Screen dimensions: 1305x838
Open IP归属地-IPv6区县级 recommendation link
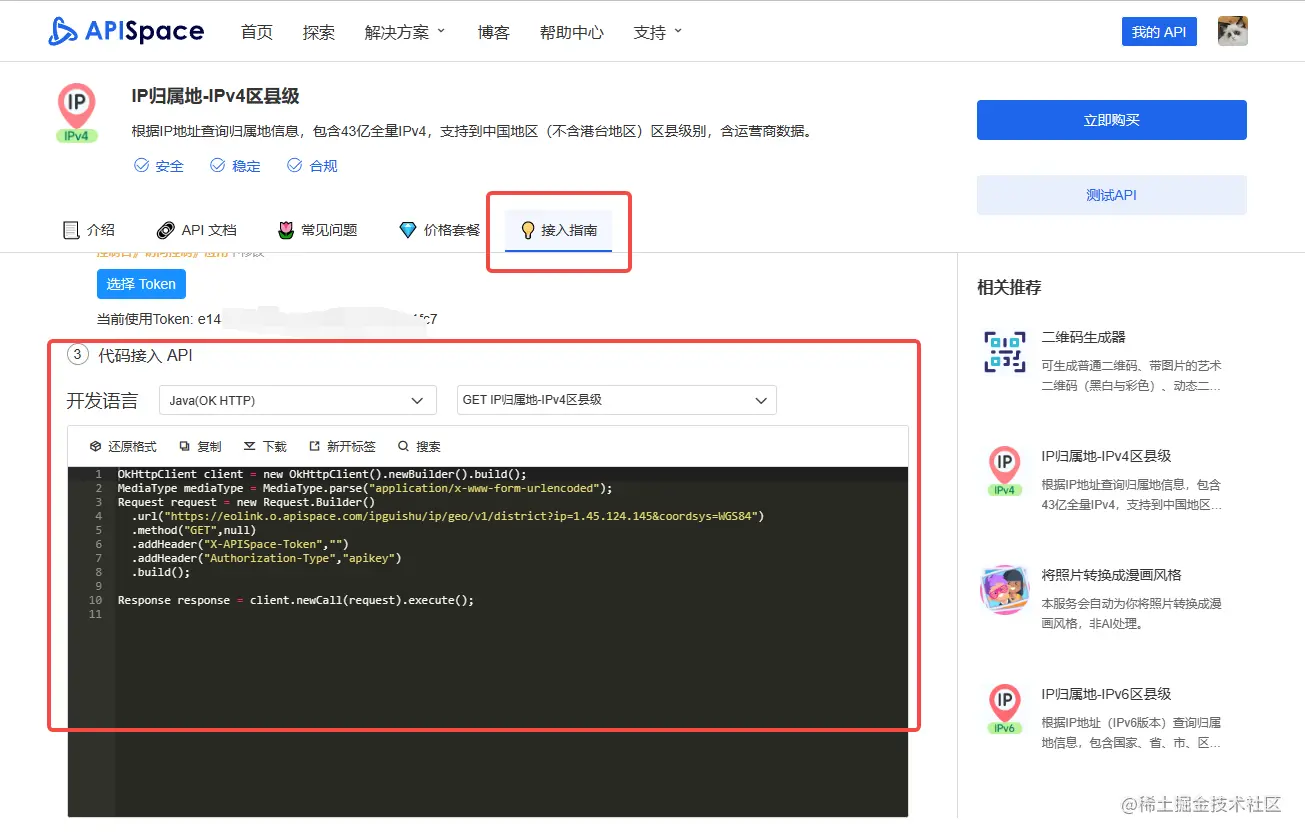[x=1106, y=694]
